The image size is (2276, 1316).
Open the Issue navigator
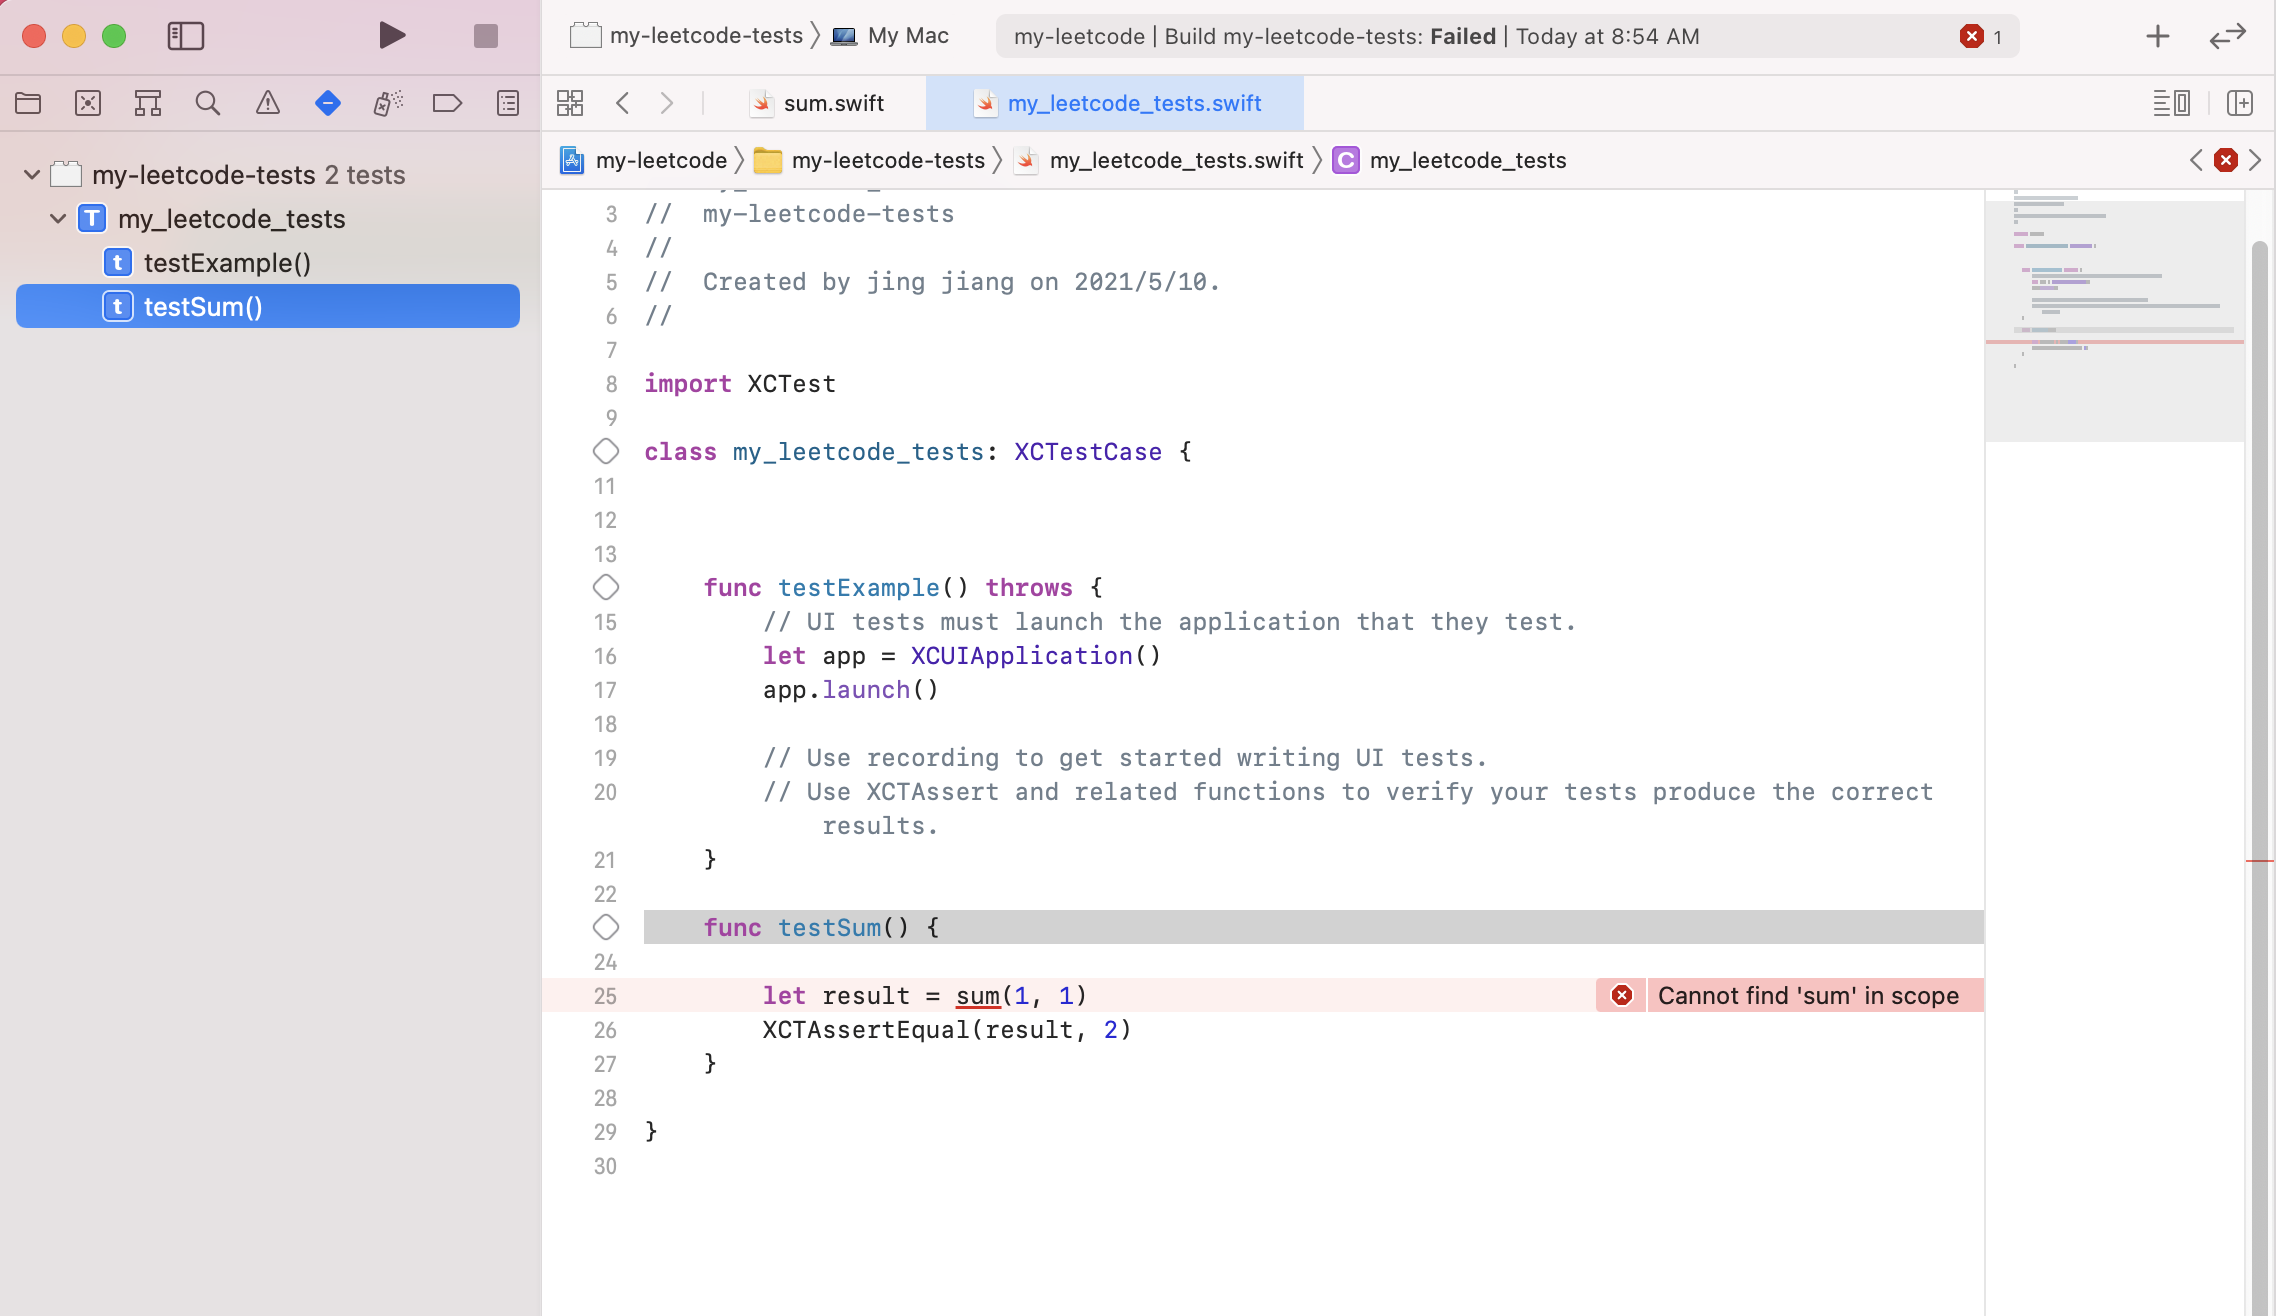(268, 103)
